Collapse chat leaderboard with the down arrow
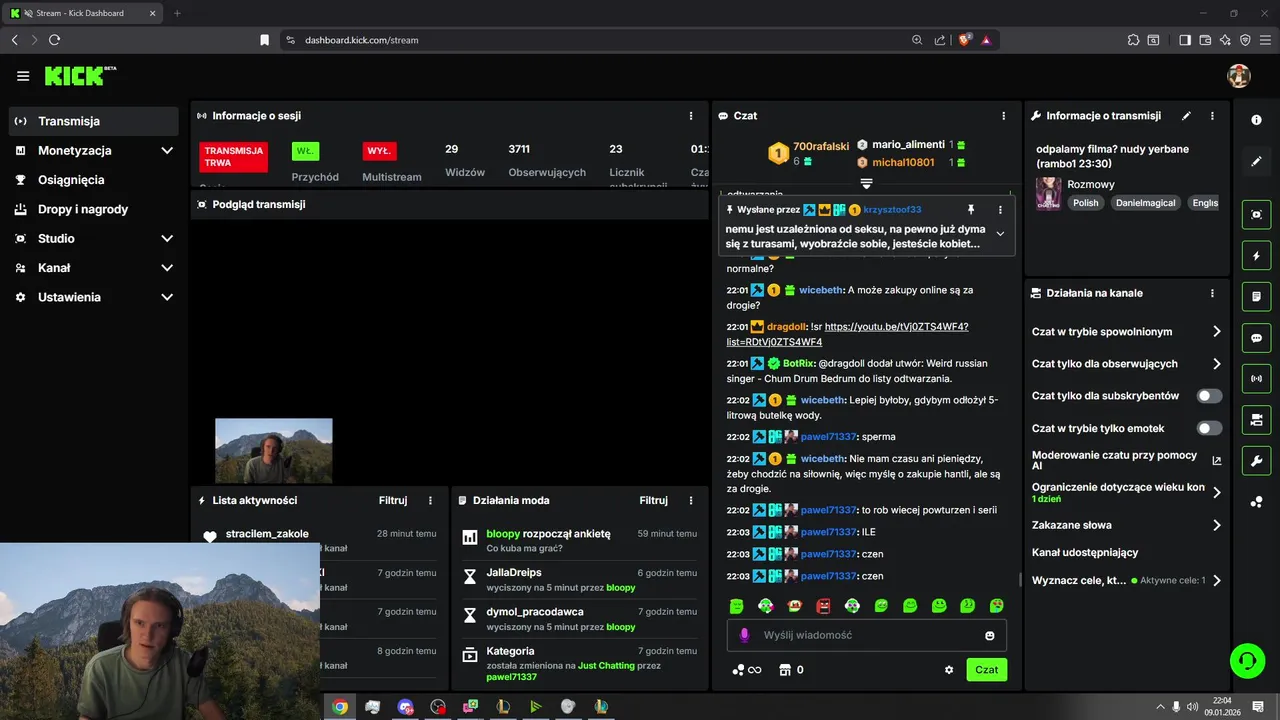1280x720 pixels. tap(866, 184)
